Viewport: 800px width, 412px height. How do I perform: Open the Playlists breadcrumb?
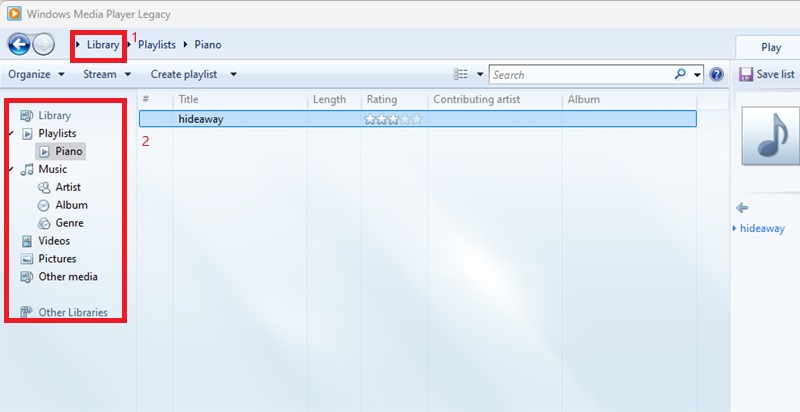pyautogui.click(x=157, y=45)
